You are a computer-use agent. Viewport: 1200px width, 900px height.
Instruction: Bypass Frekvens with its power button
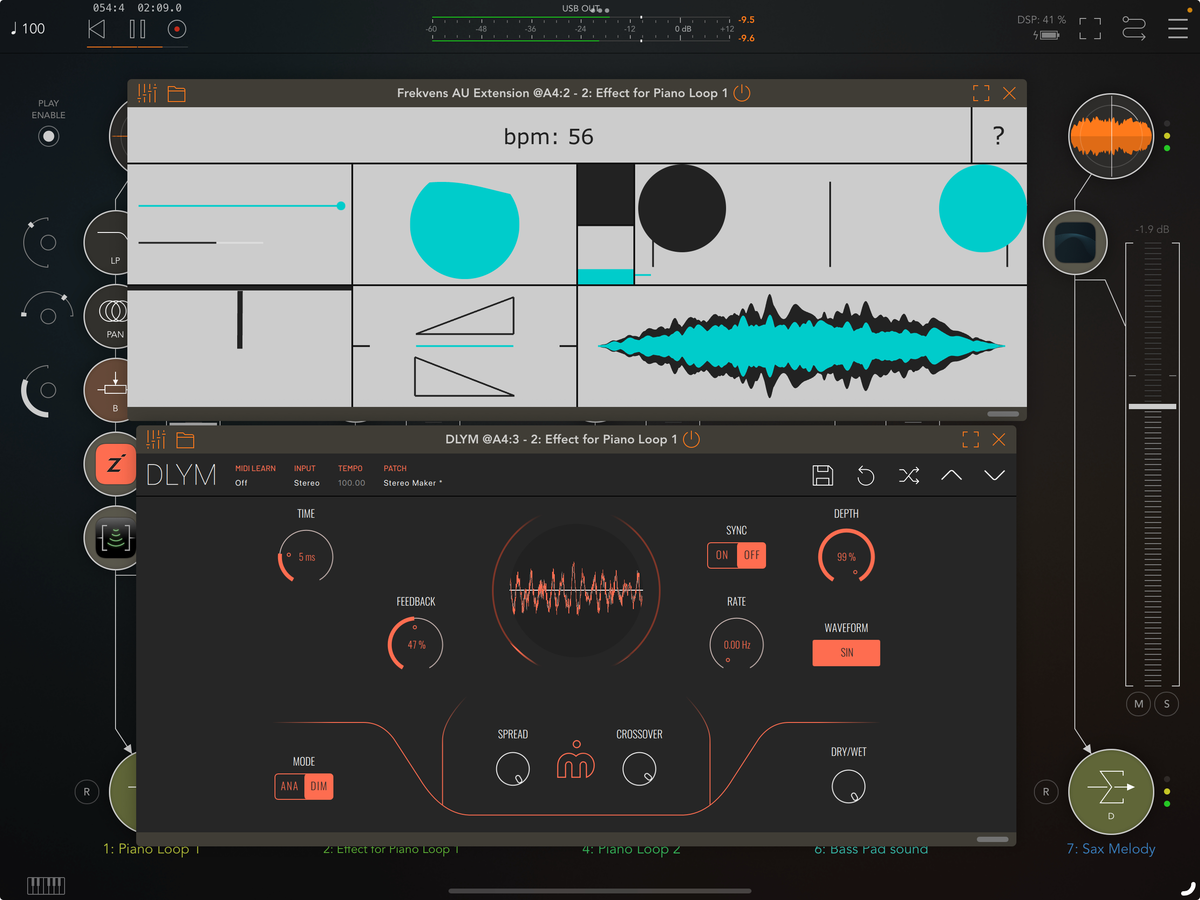[x=741, y=93]
